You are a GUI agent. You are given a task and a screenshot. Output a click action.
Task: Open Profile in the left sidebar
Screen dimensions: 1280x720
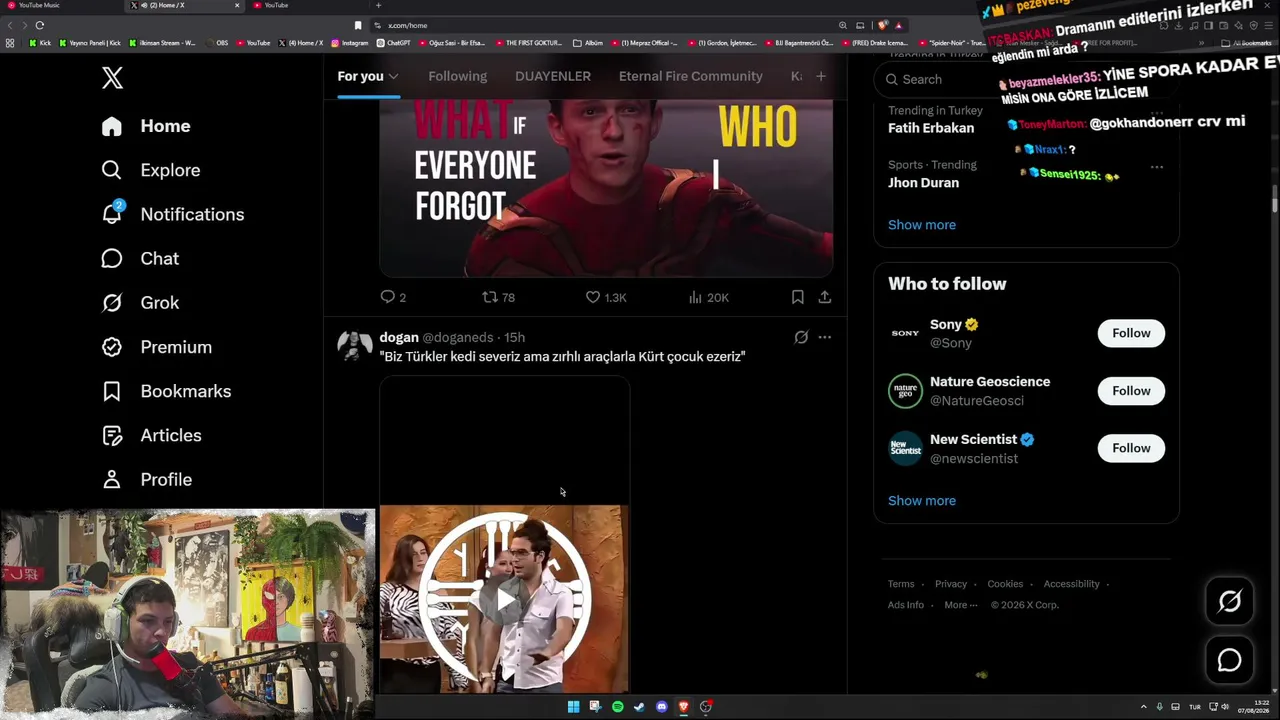point(147,479)
